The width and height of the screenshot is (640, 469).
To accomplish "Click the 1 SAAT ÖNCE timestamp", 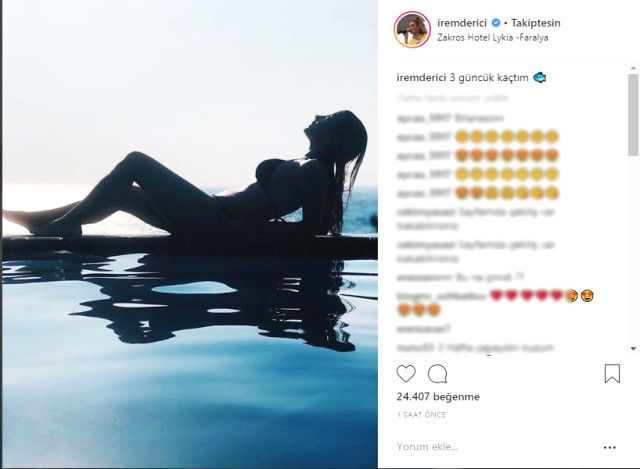I will click(x=422, y=414).
